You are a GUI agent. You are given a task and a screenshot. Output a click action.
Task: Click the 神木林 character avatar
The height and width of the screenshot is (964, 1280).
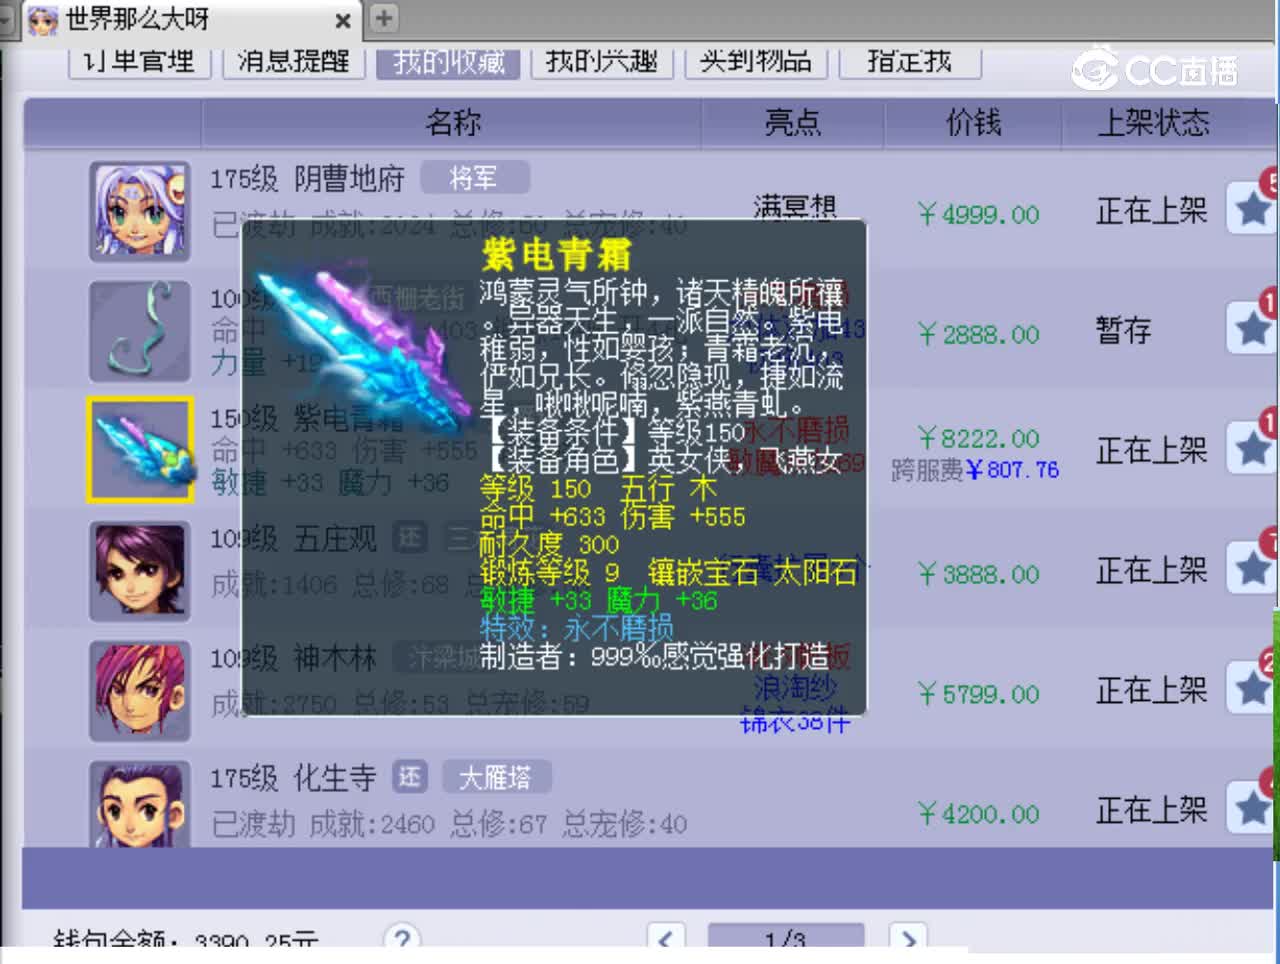click(x=139, y=691)
